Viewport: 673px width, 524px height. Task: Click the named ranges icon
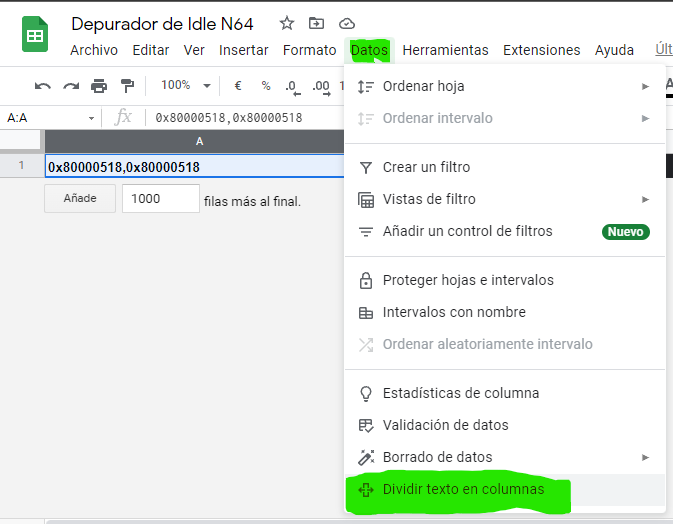coord(366,313)
